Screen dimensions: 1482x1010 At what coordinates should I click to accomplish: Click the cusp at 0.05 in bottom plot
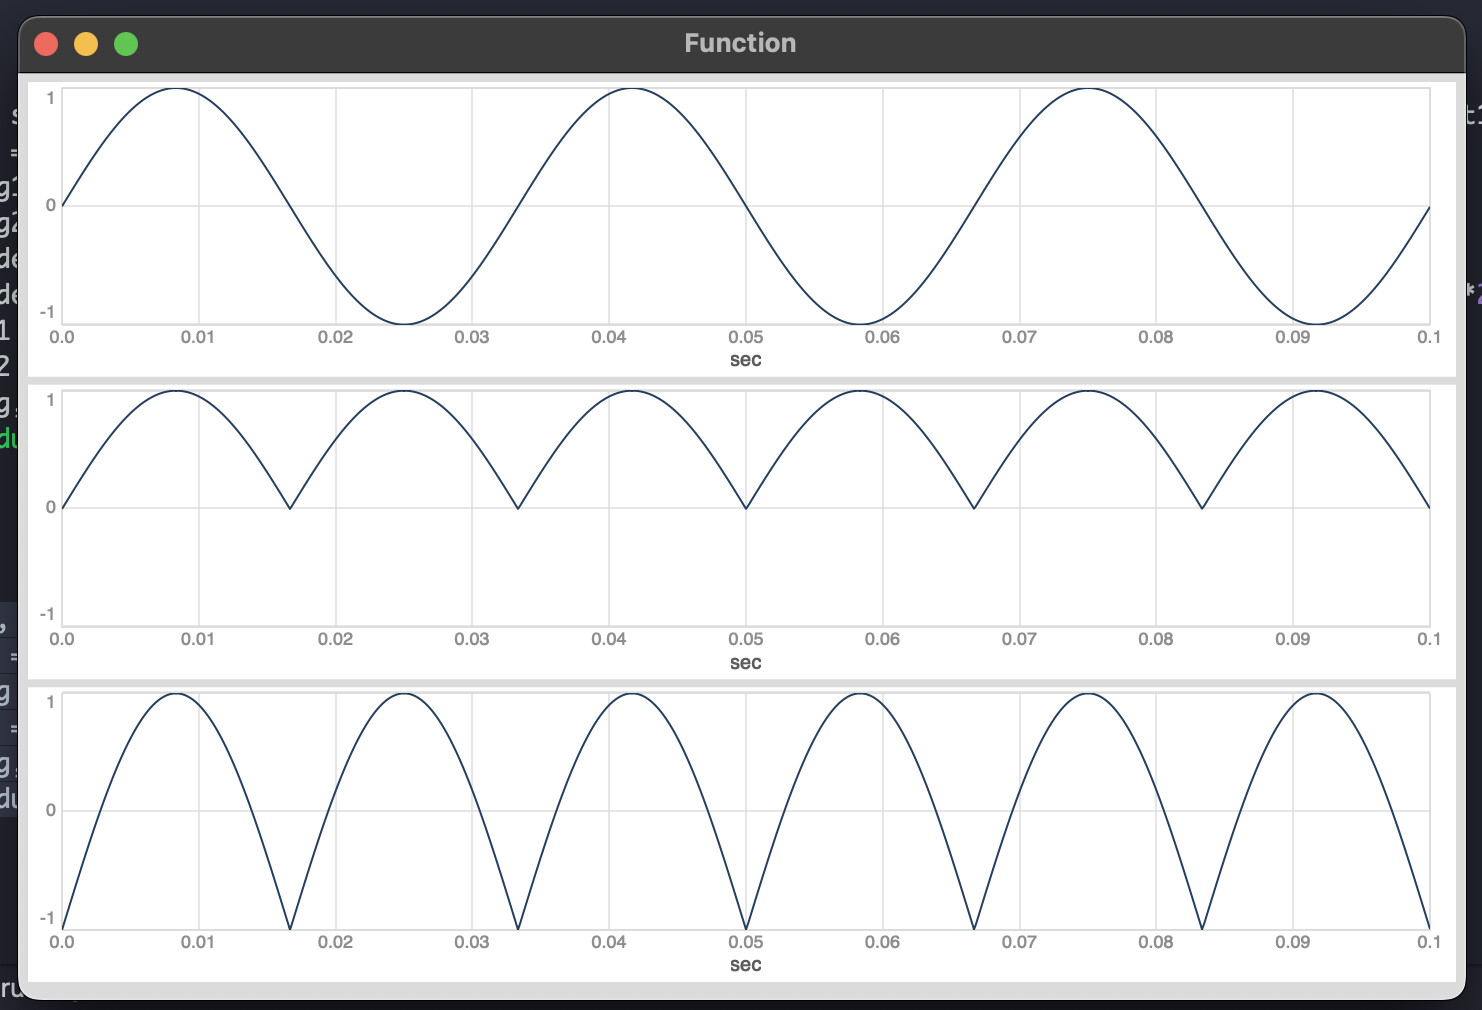point(746,929)
